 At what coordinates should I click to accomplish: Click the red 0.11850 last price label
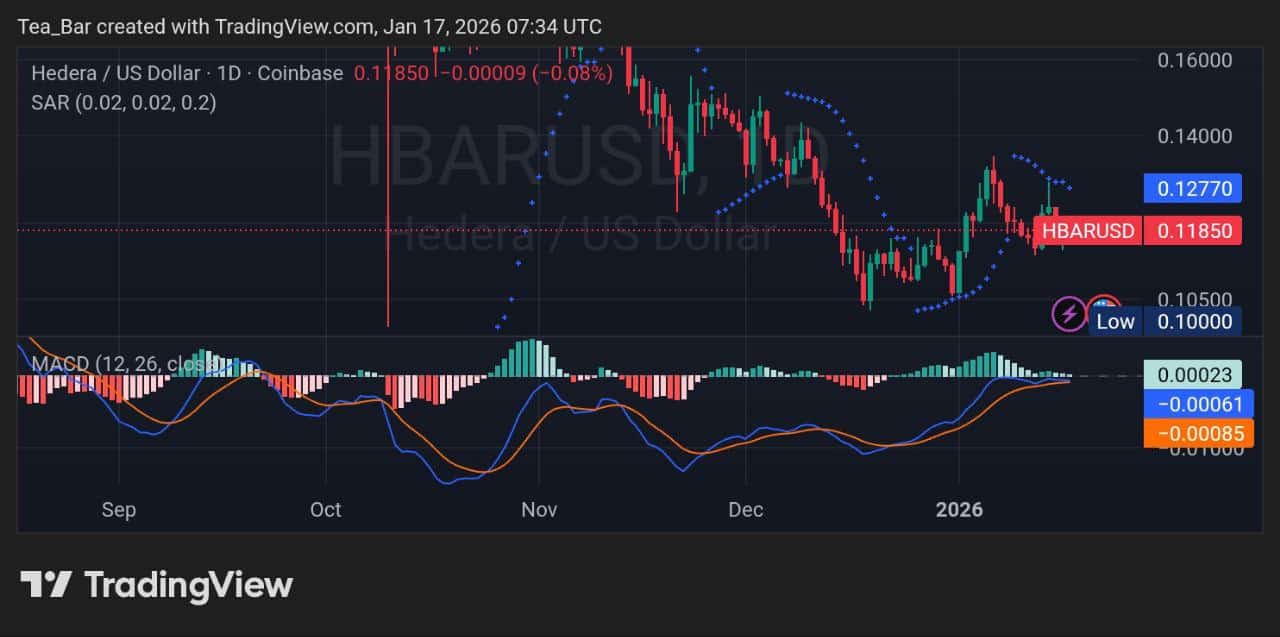click(x=1193, y=231)
